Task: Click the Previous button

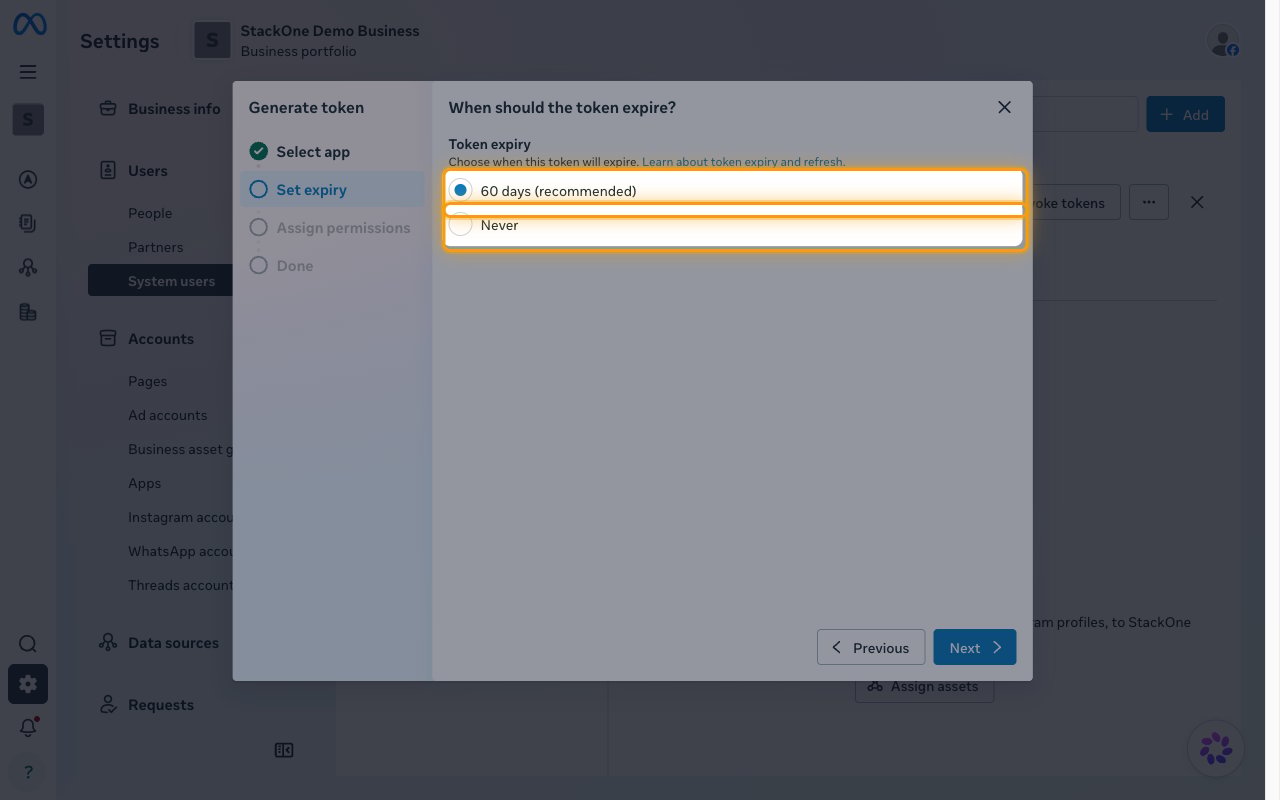Action: click(871, 647)
